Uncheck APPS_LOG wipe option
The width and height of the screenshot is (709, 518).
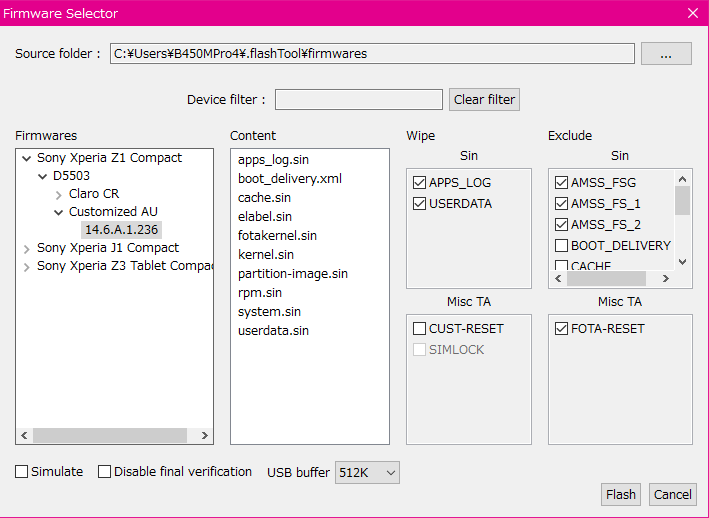pyautogui.click(x=420, y=183)
